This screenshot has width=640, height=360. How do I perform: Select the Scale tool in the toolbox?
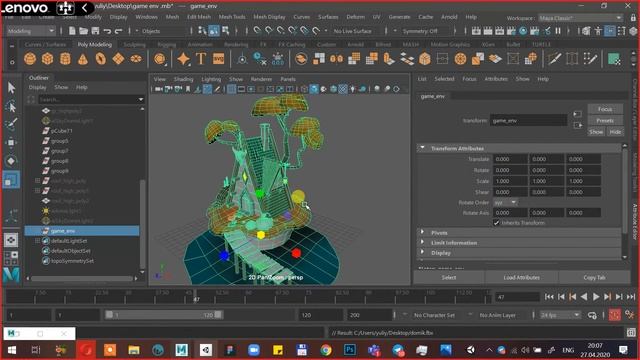click(11, 179)
